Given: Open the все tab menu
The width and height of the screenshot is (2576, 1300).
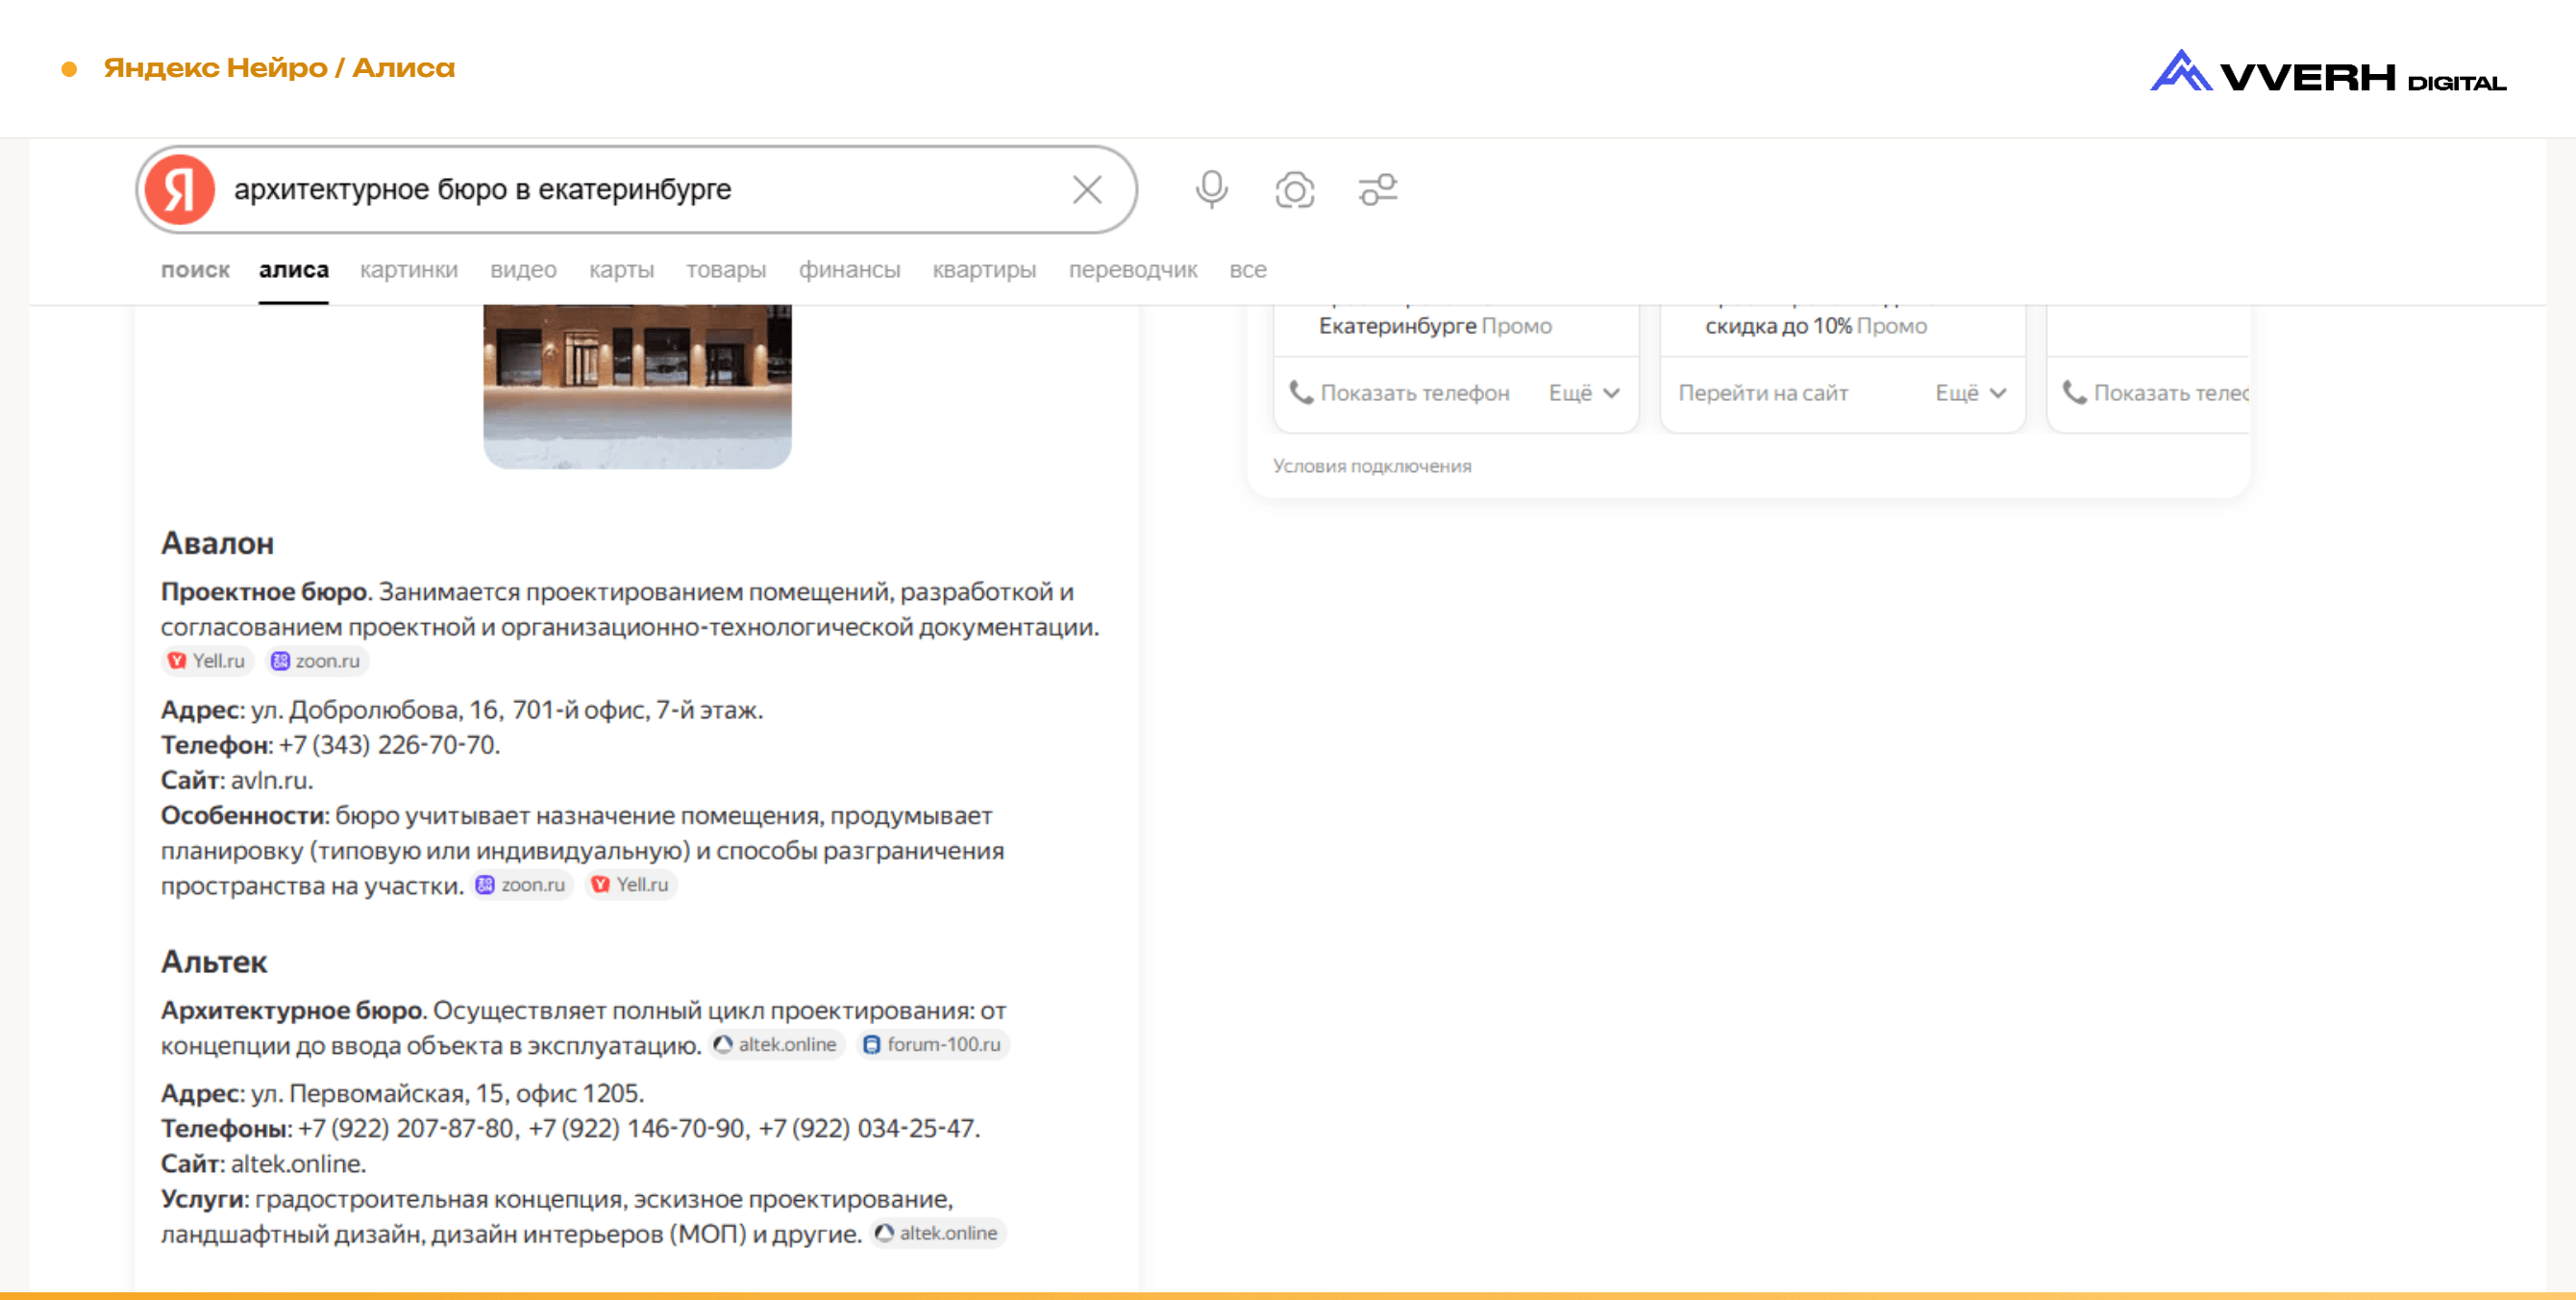Looking at the screenshot, I should (1247, 270).
